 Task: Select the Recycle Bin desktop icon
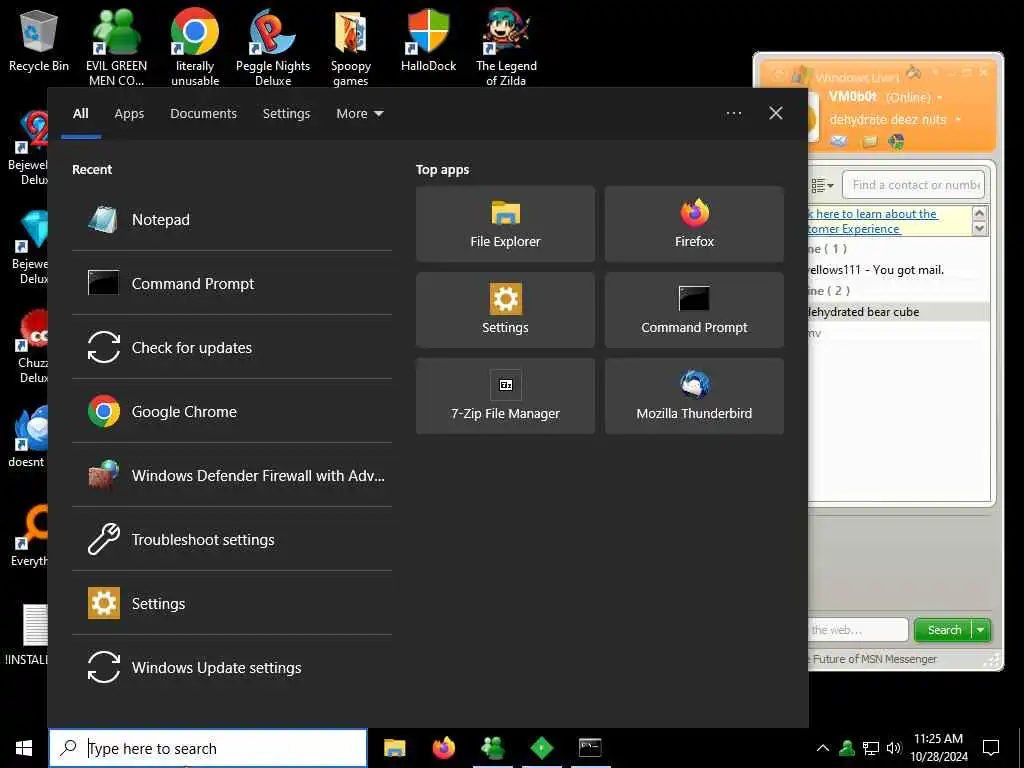(x=39, y=40)
